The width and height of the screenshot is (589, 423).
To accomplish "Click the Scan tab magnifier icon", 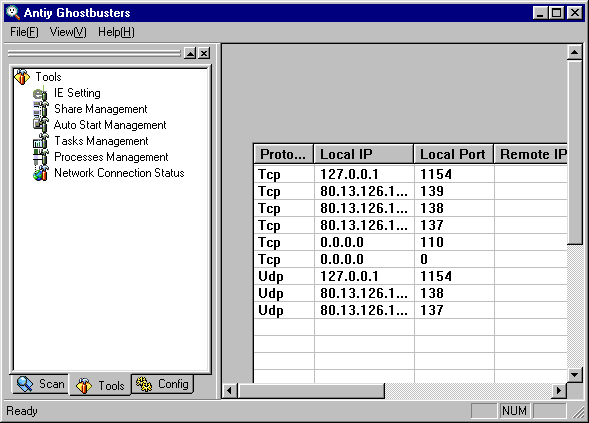I will [25, 384].
